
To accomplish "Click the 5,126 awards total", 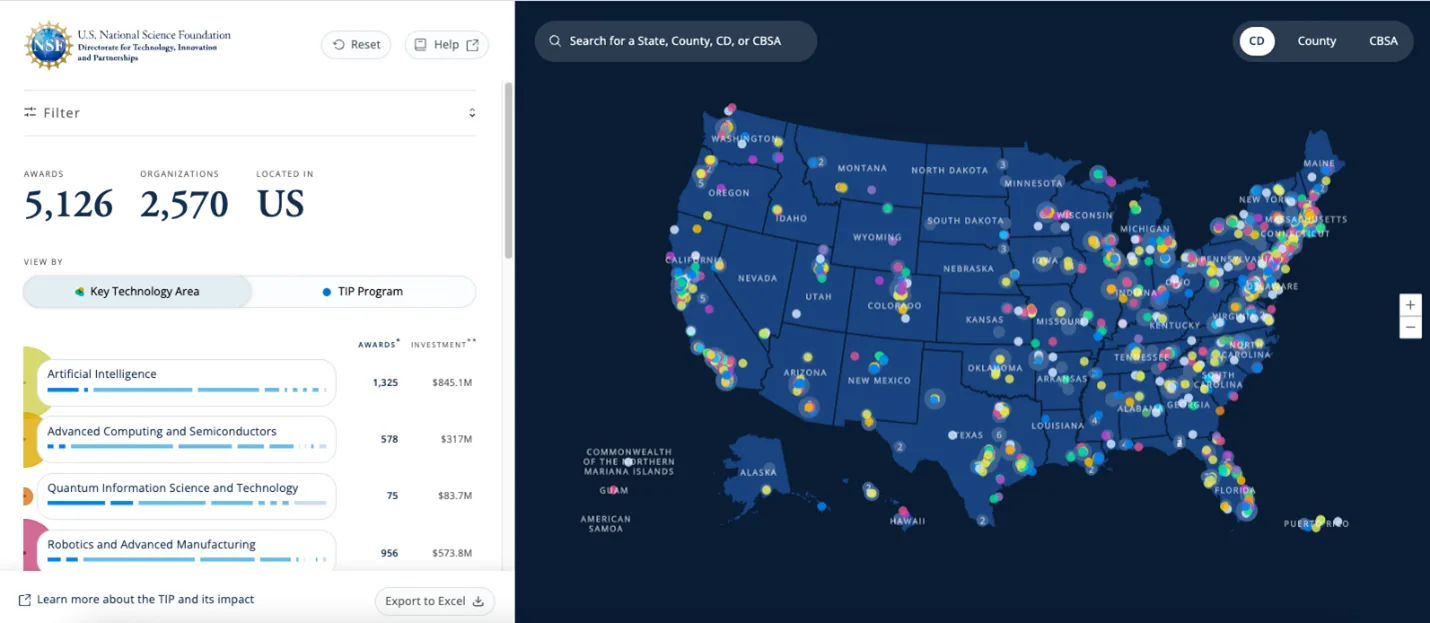I will pos(69,205).
